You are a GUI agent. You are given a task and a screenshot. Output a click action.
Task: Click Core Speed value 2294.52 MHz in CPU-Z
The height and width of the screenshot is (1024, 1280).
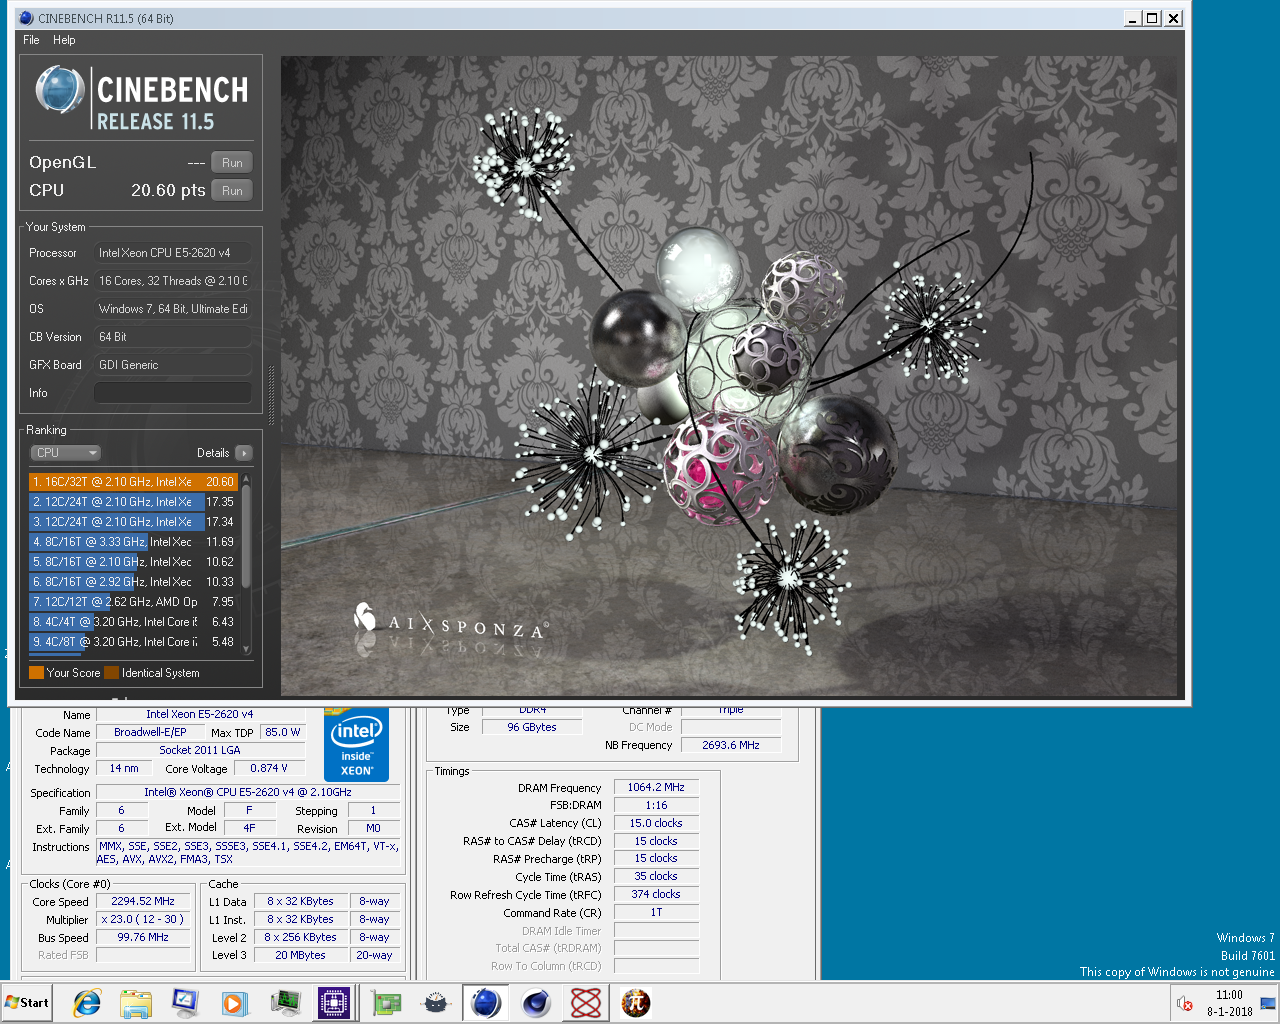click(x=143, y=901)
